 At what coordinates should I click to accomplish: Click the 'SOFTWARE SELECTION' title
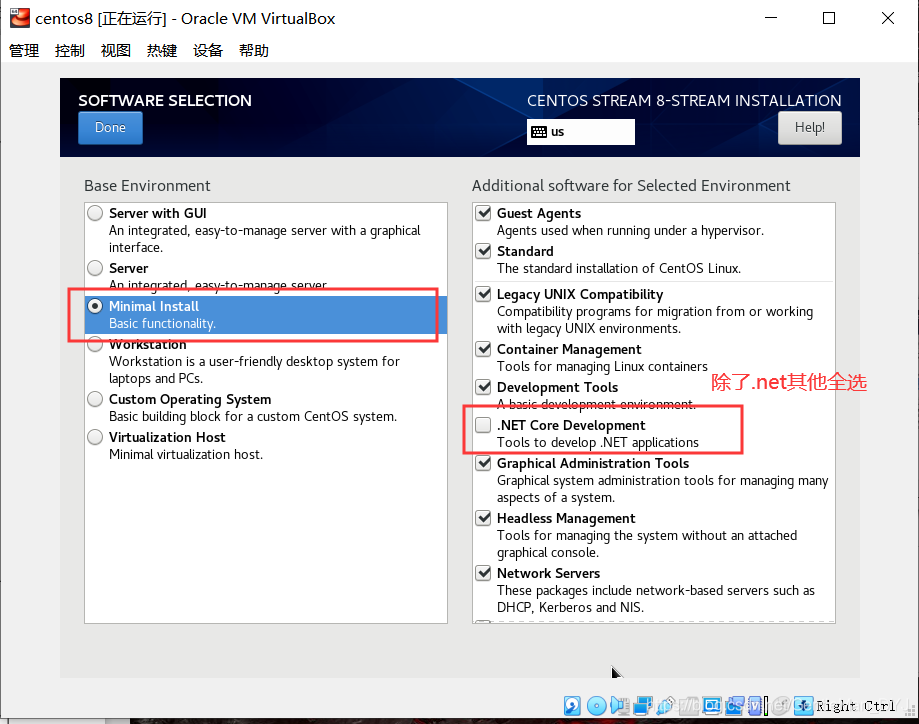click(165, 101)
